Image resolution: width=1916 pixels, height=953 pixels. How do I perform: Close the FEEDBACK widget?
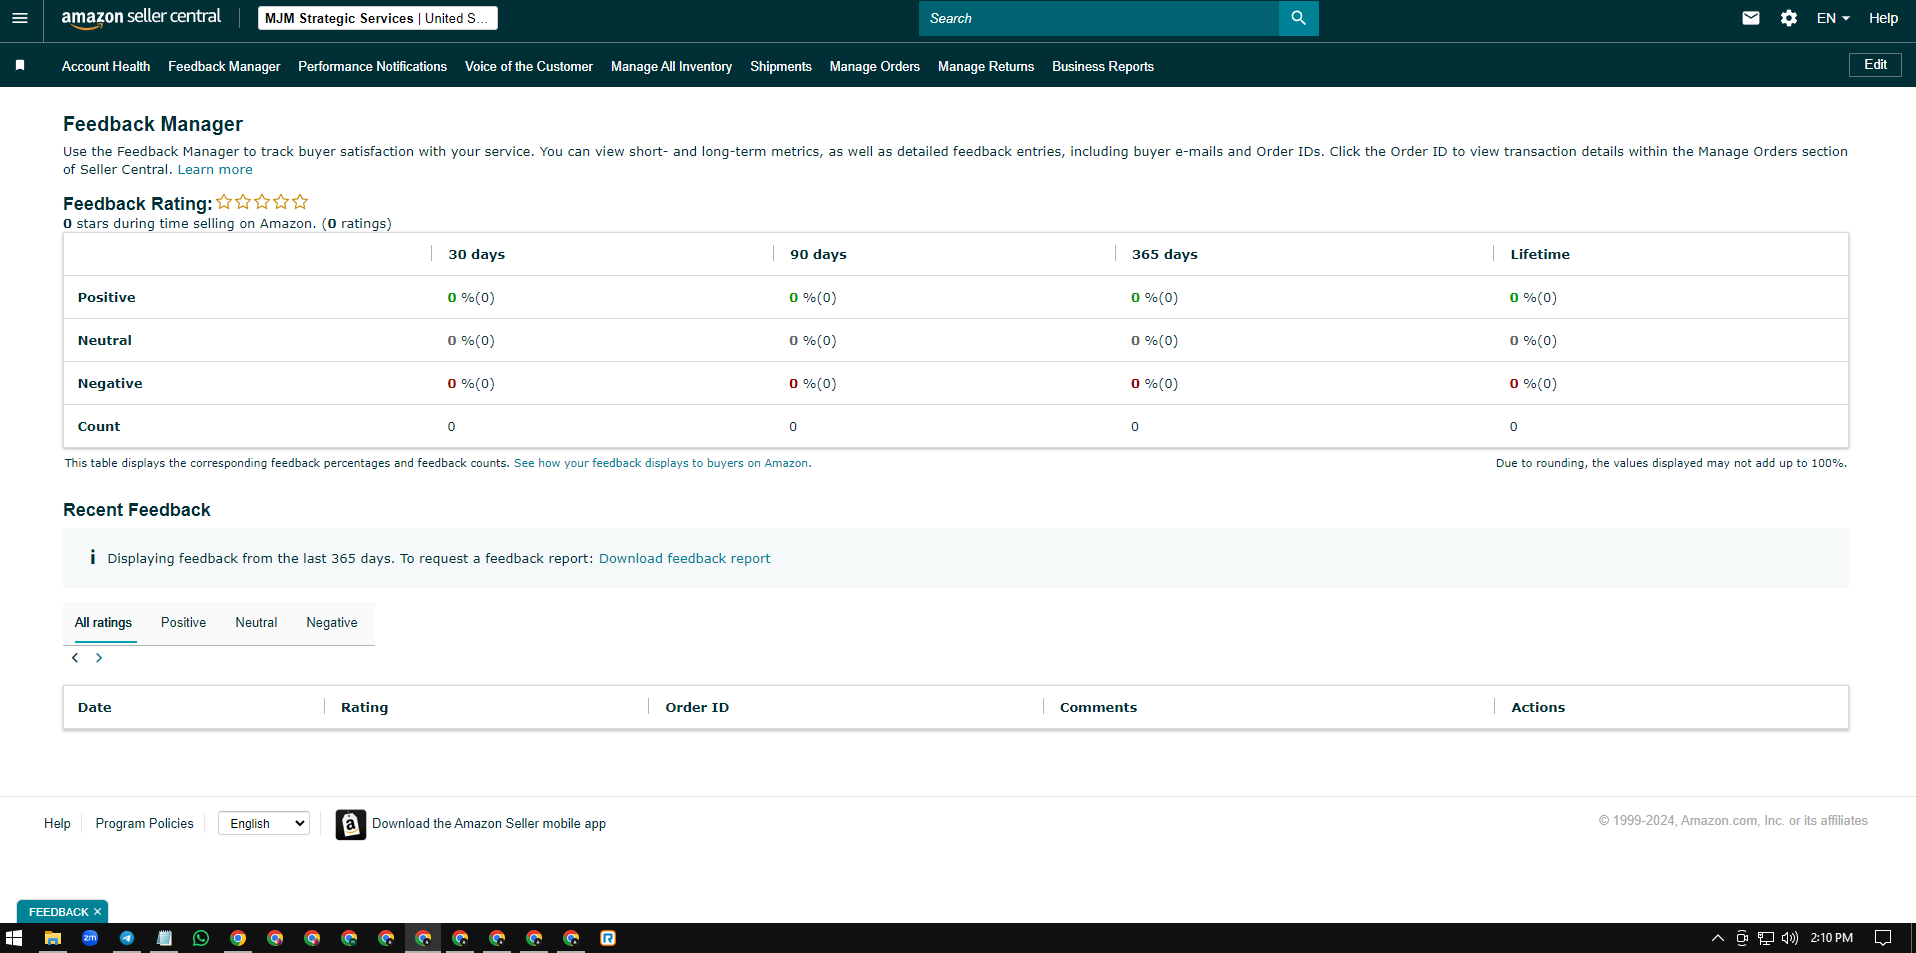[97, 912]
